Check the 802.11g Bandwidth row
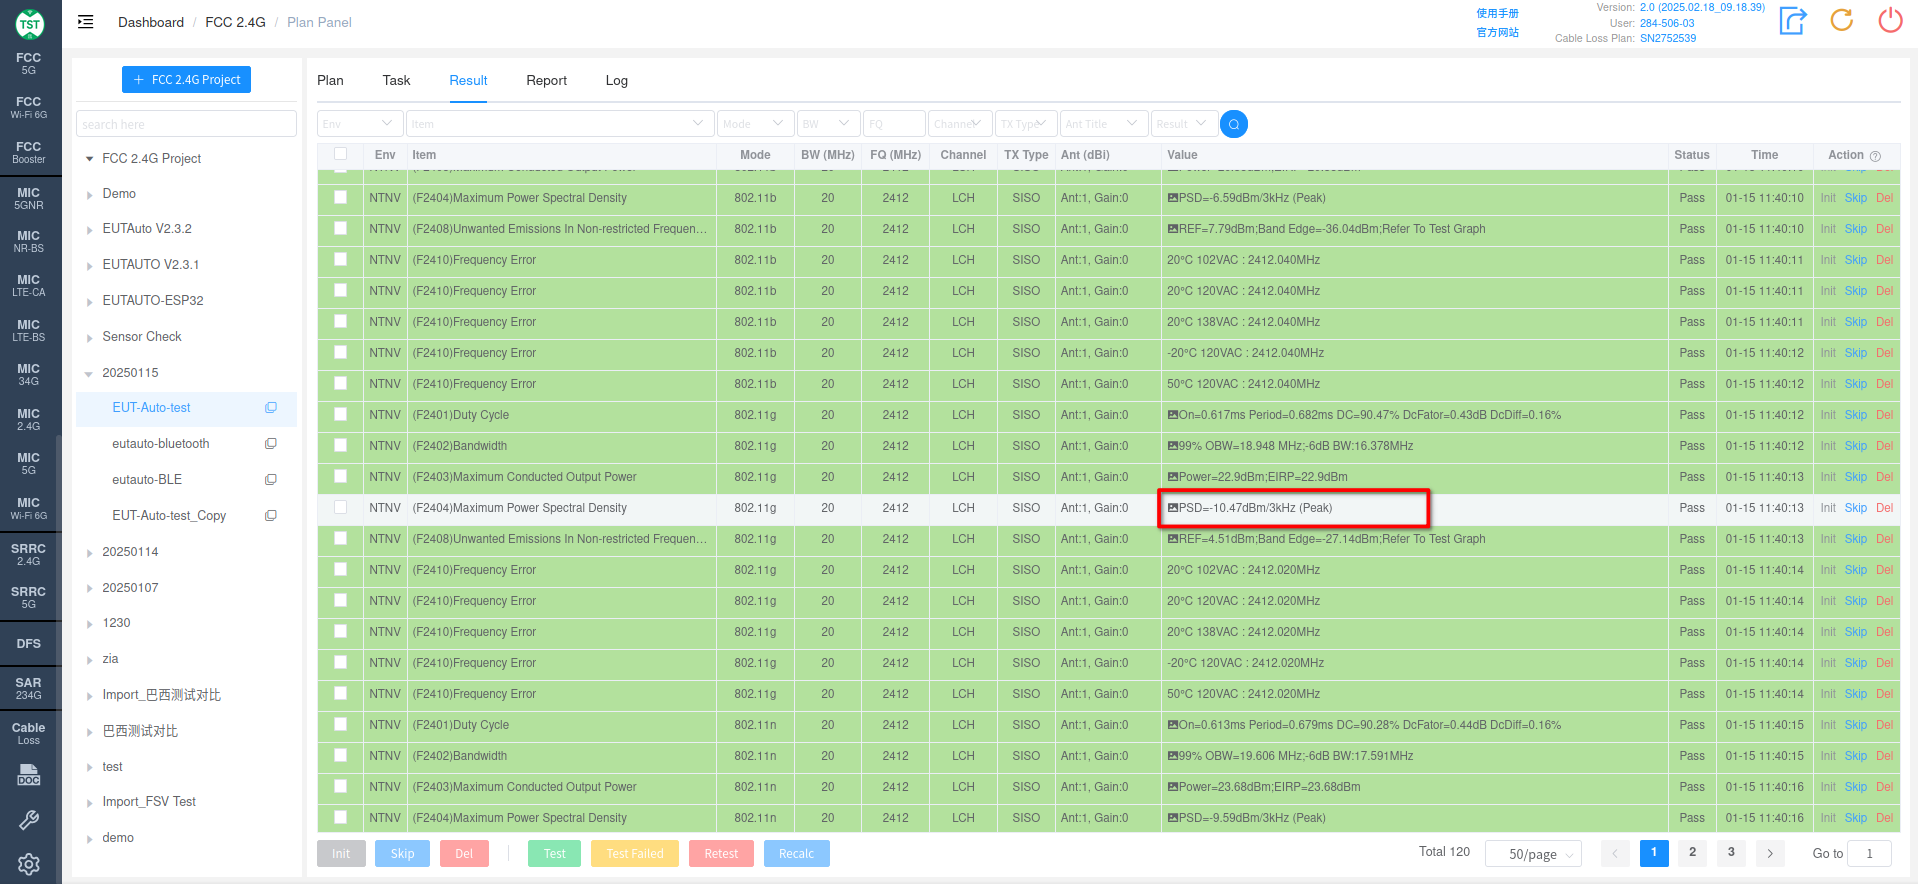This screenshot has height=884, width=1918. [340, 446]
